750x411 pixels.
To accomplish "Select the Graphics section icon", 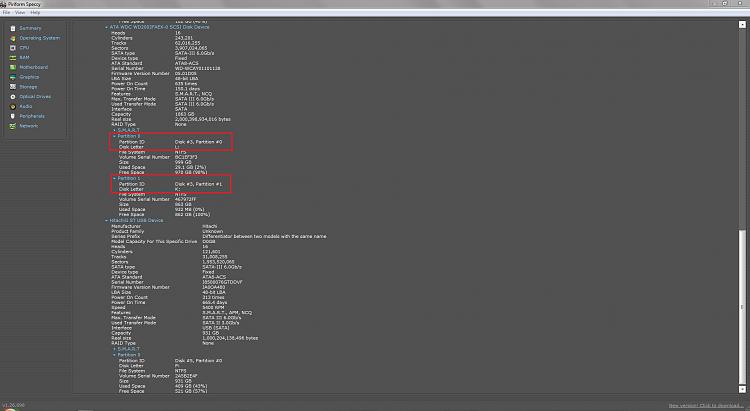I will pyautogui.click(x=13, y=77).
